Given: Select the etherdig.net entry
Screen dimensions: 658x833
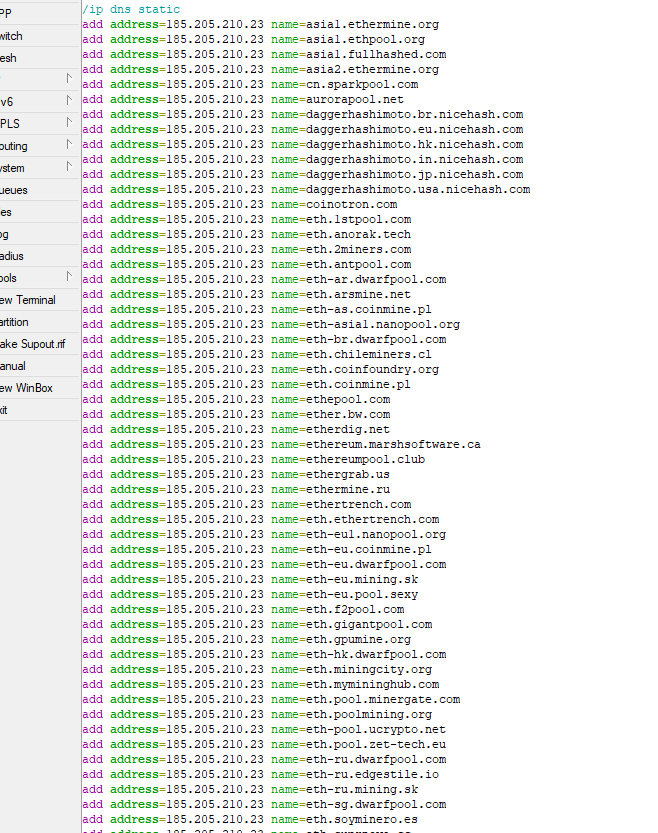Looking at the screenshot, I should tap(236, 429).
